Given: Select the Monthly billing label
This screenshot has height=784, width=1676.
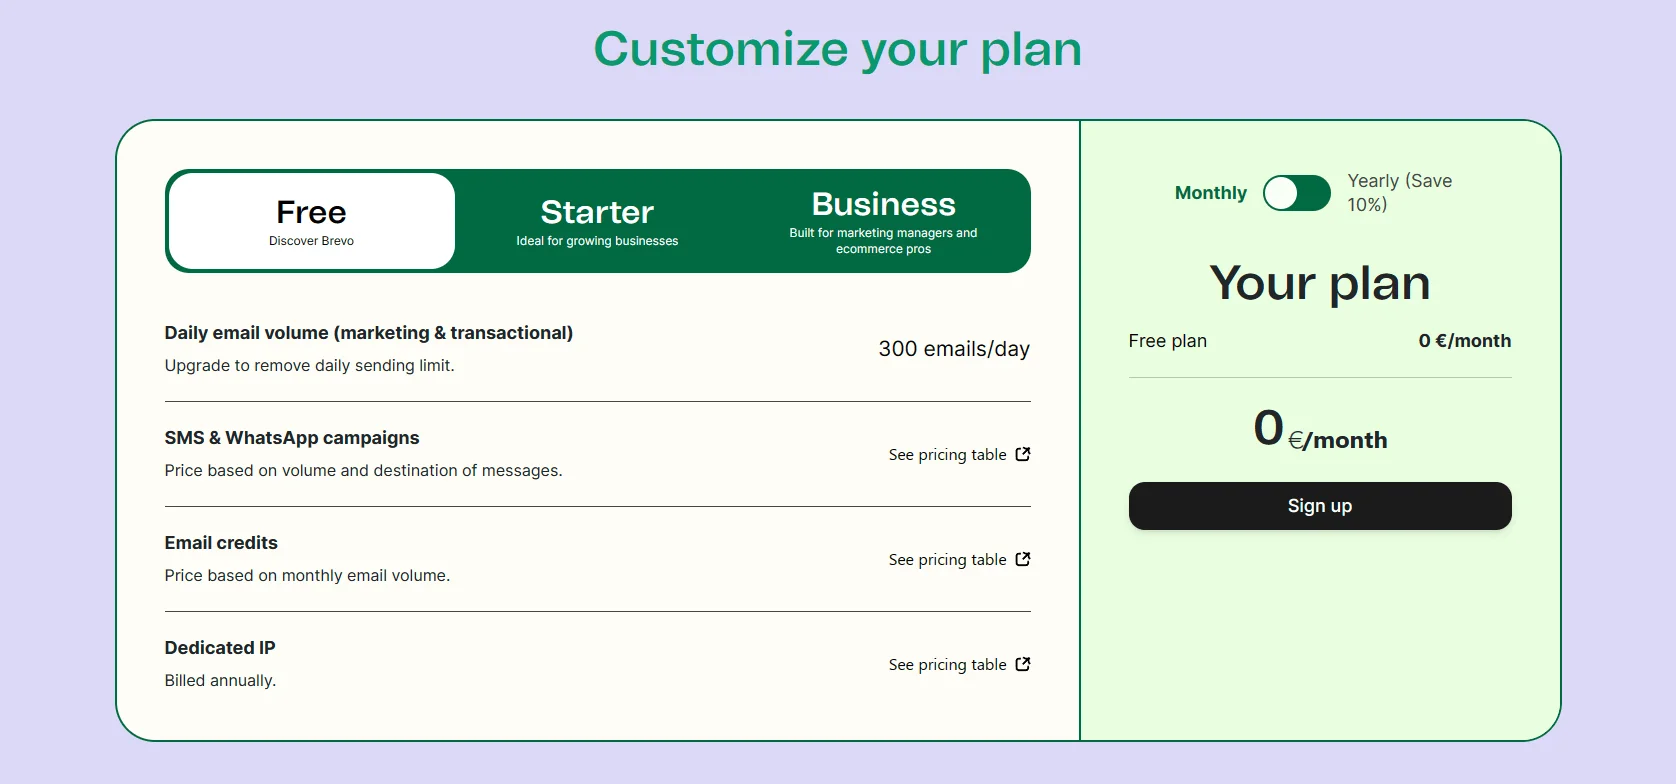Looking at the screenshot, I should [1210, 193].
